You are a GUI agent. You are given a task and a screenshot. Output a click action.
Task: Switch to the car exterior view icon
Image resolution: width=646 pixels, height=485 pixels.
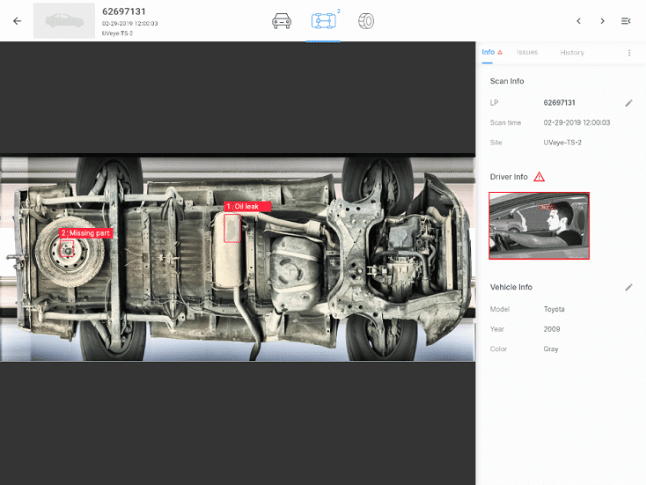282,21
